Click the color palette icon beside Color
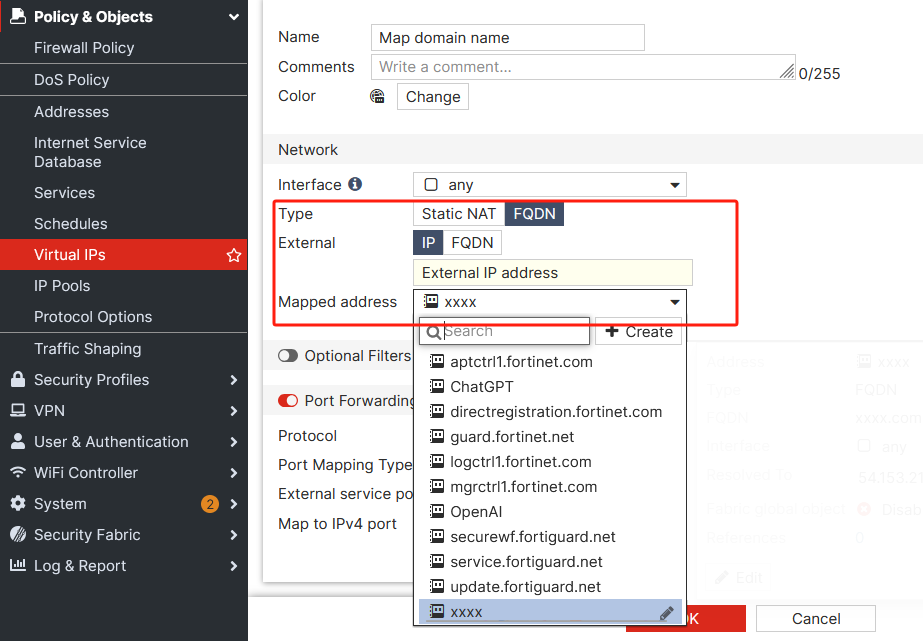The width and height of the screenshot is (923, 641). click(377, 96)
